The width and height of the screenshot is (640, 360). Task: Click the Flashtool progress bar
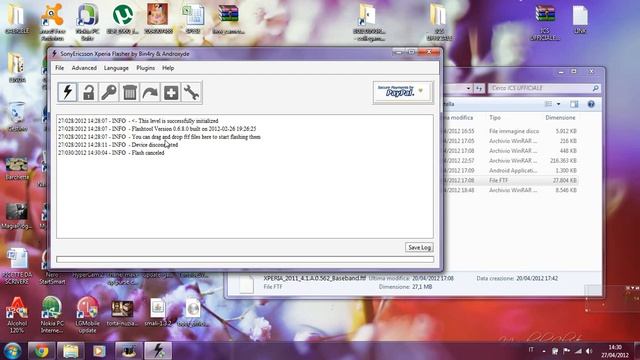point(245,259)
